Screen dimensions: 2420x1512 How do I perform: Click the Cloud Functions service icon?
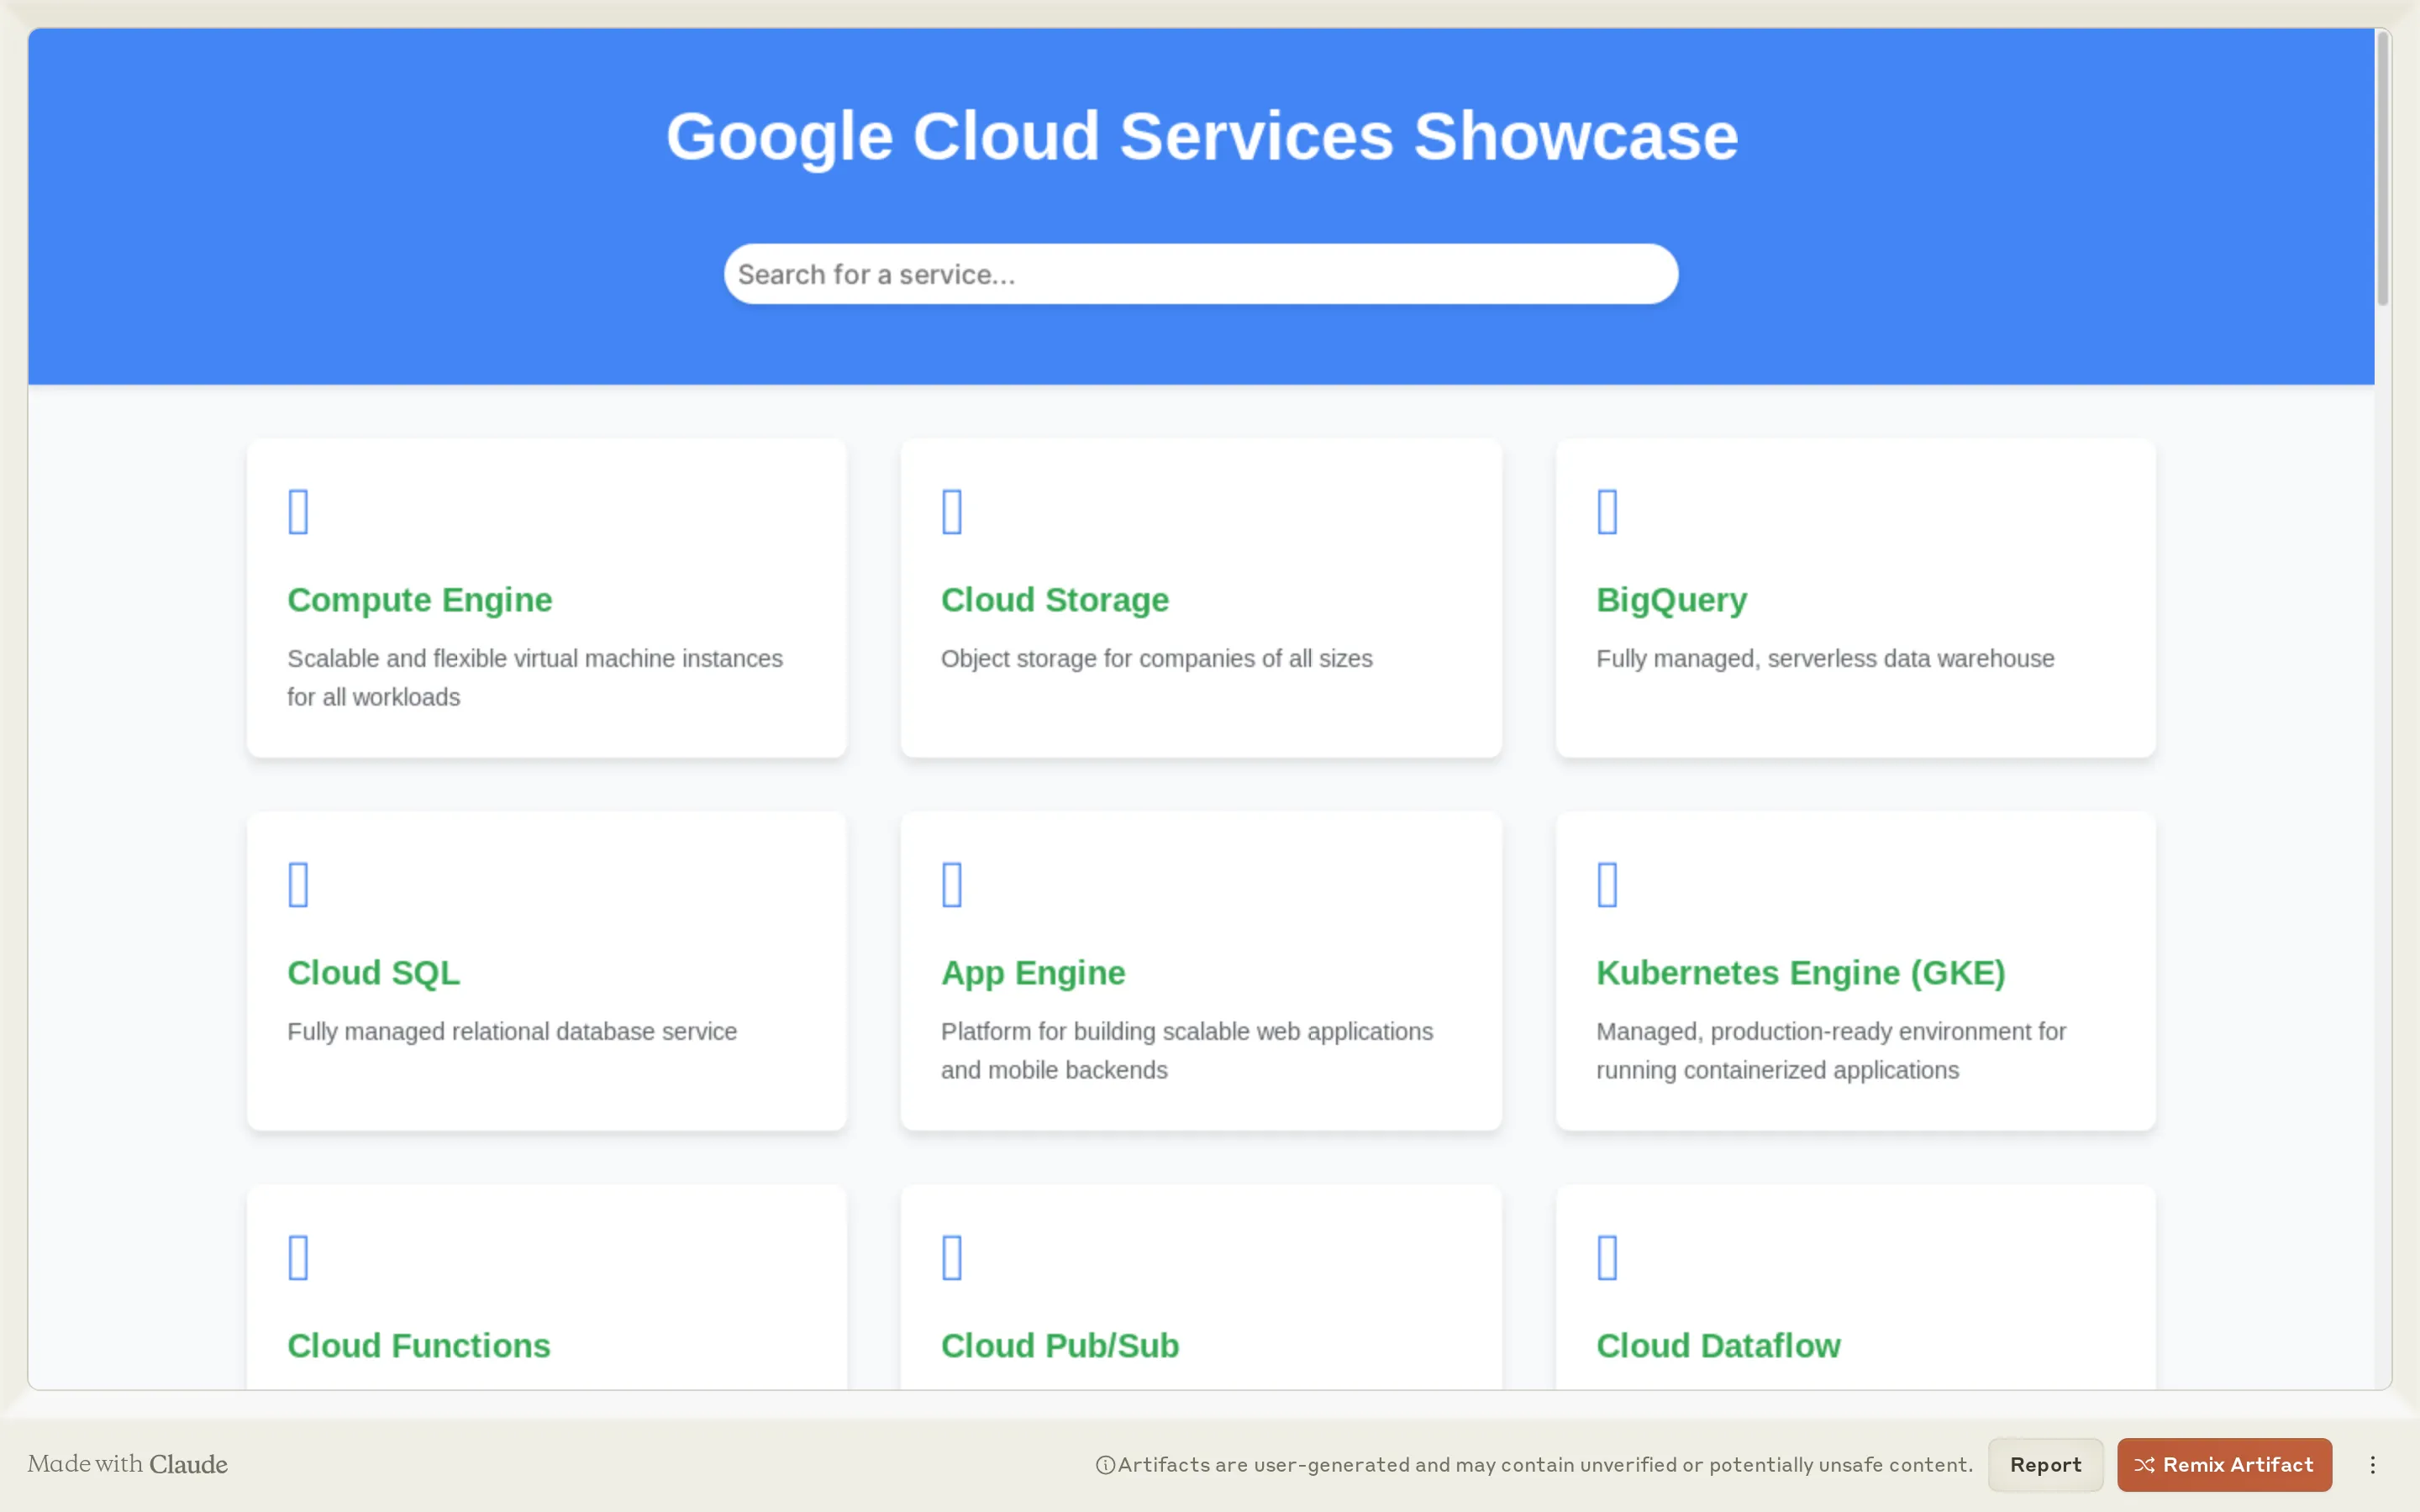298,1256
